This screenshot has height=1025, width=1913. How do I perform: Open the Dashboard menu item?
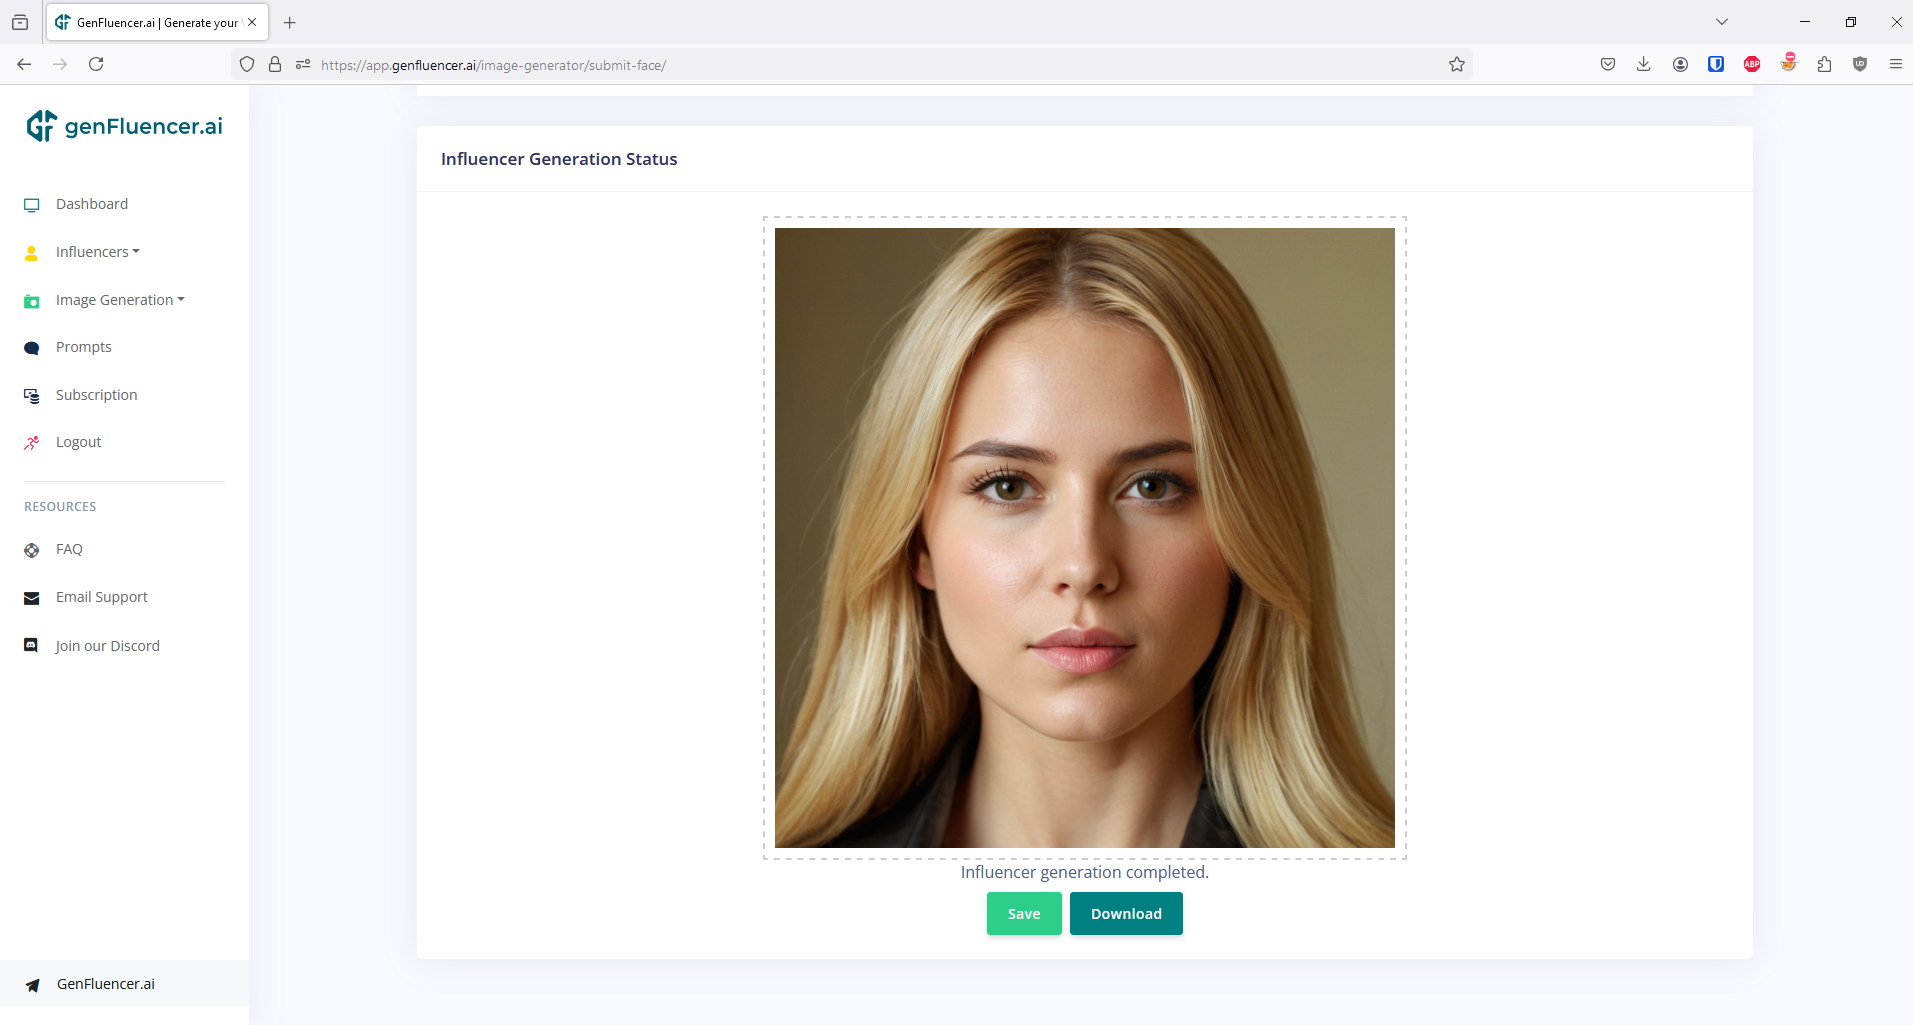pyautogui.click(x=92, y=204)
